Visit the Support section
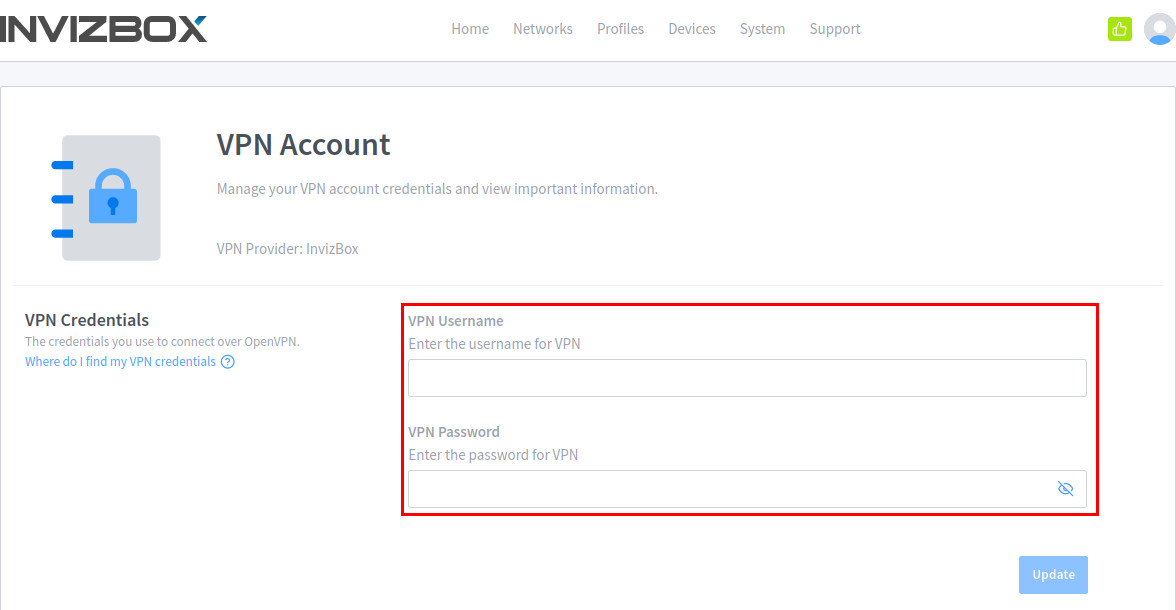 [835, 29]
